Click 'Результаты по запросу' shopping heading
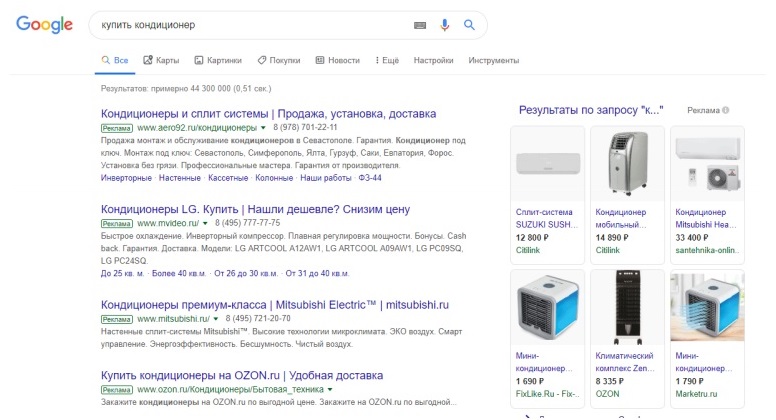The image size is (776, 420). coord(591,110)
